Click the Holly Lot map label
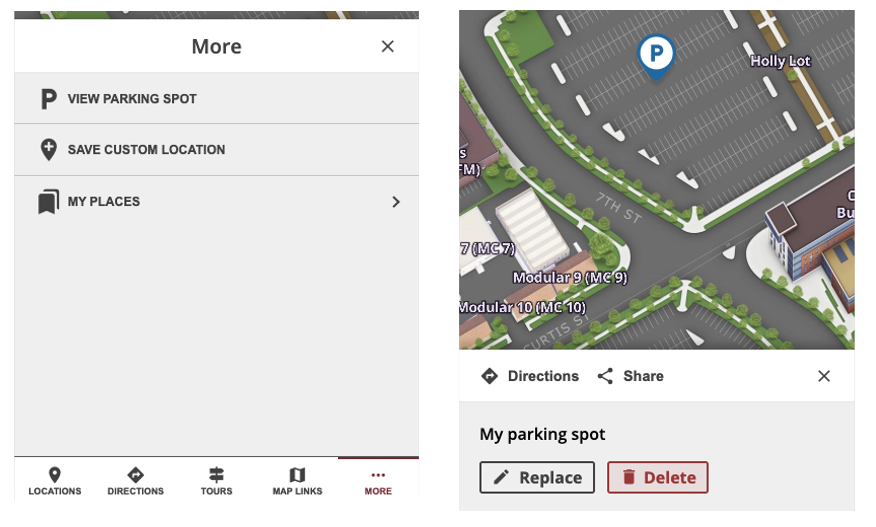Image resolution: width=876 pixels, height=527 pixels. click(780, 61)
